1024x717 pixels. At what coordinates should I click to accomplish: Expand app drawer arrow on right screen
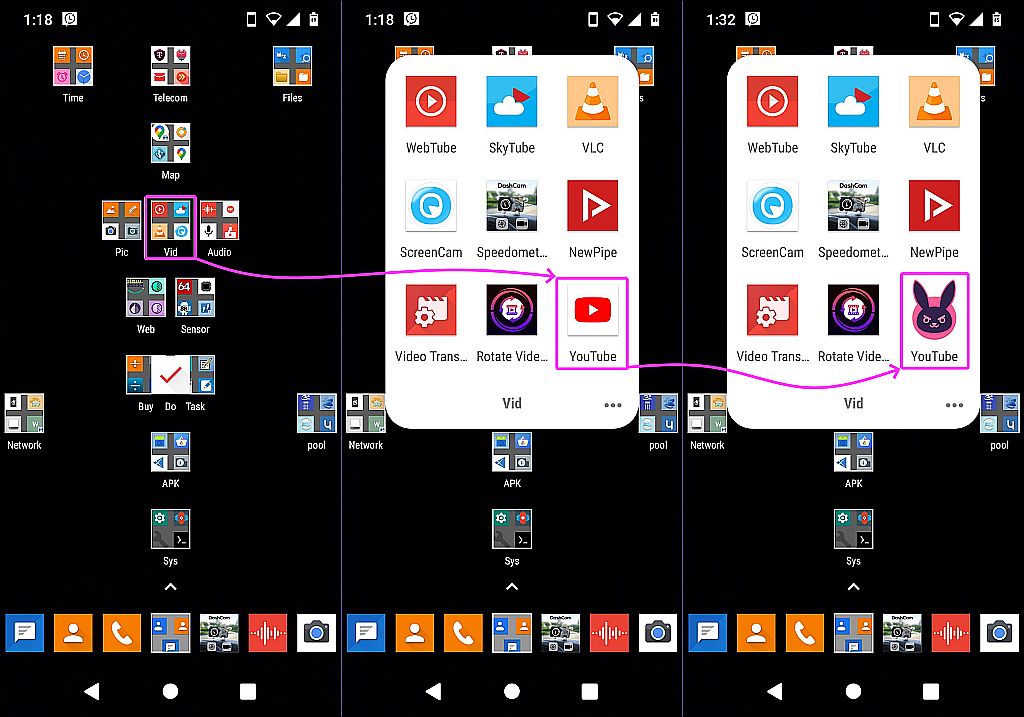pyautogui.click(x=854, y=587)
